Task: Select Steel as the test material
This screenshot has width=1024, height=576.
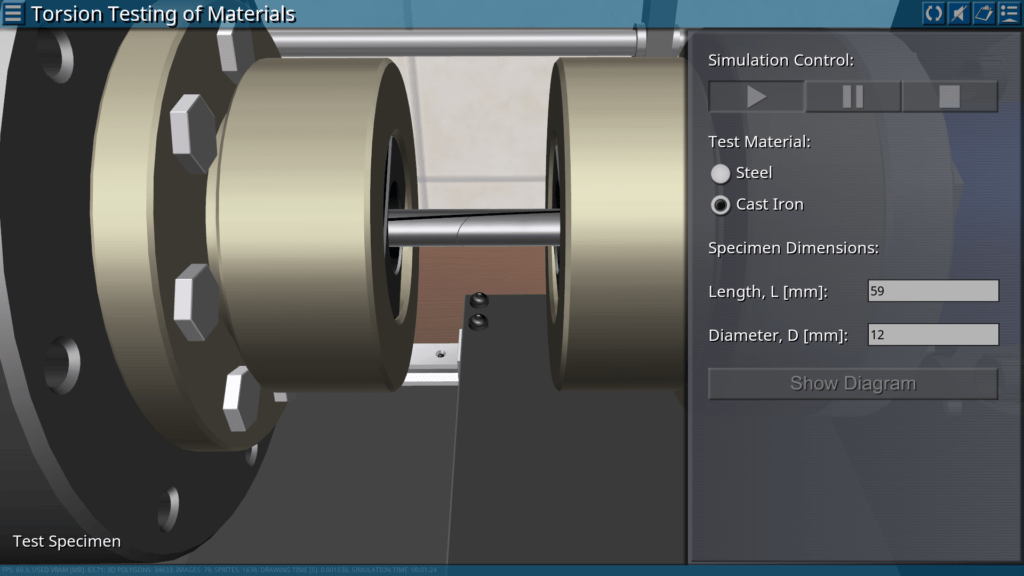Action: (x=721, y=173)
